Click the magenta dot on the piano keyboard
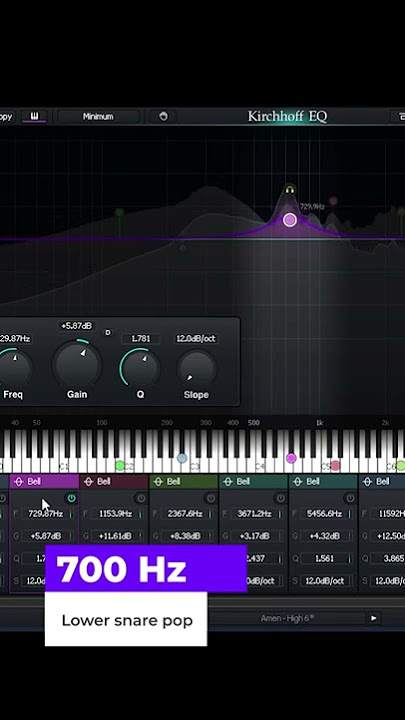Image resolution: width=405 pixels, height=720 pixels. (291, 458)
